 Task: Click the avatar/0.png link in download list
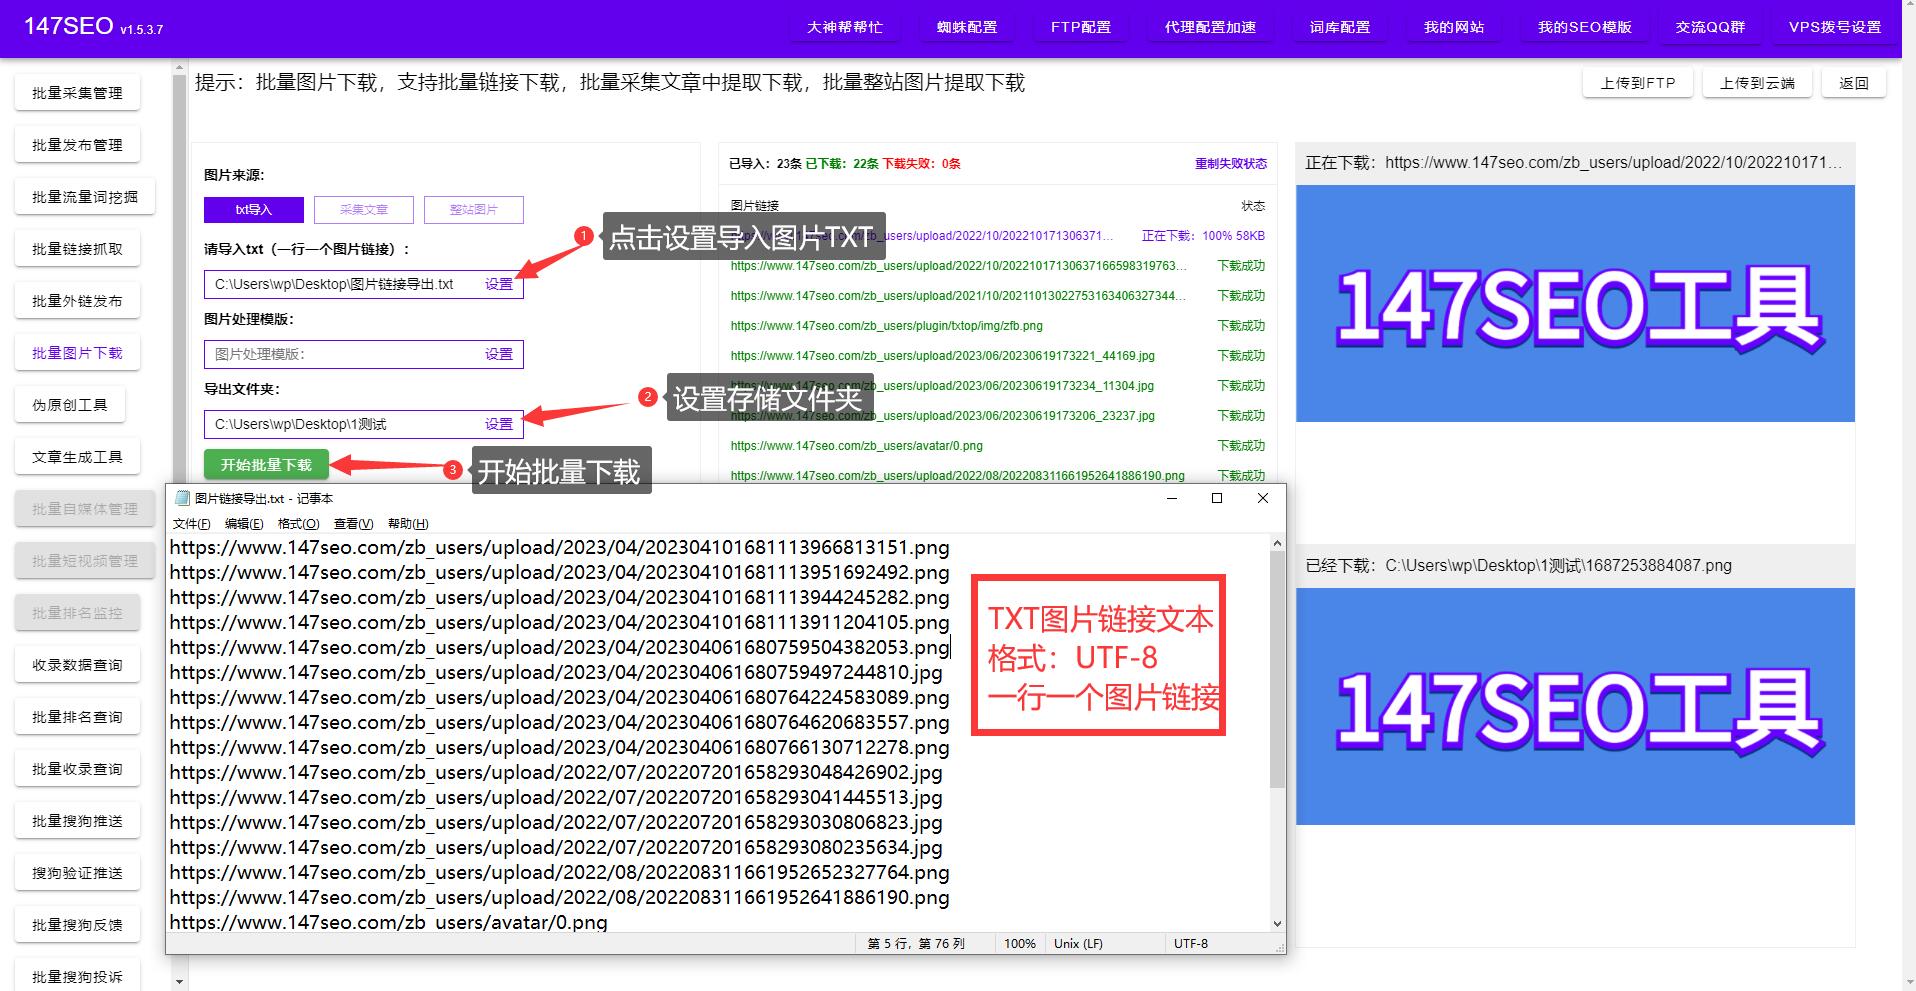click(857, 446)
